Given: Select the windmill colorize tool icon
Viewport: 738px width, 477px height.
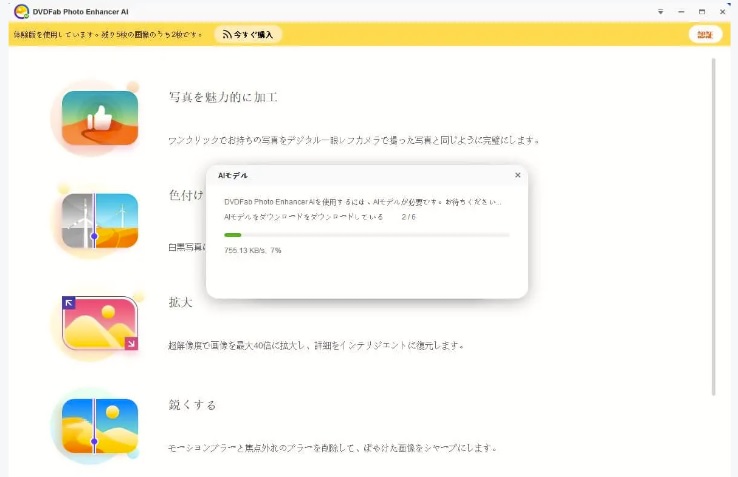Looking at the screenshot, I should pyautogui.click(x=100, y=220).
